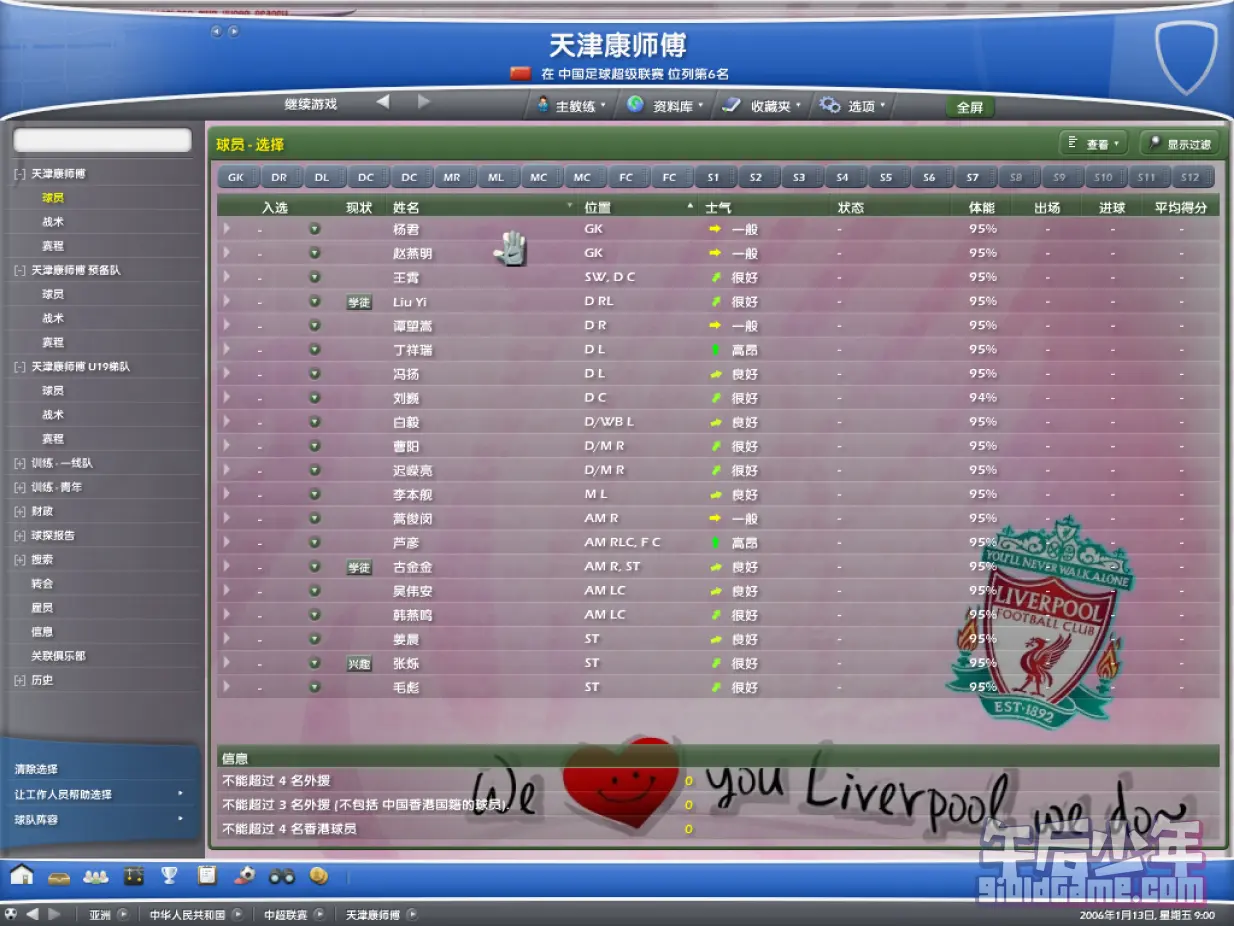Select the DR position slot

click(x=279, y=177)
